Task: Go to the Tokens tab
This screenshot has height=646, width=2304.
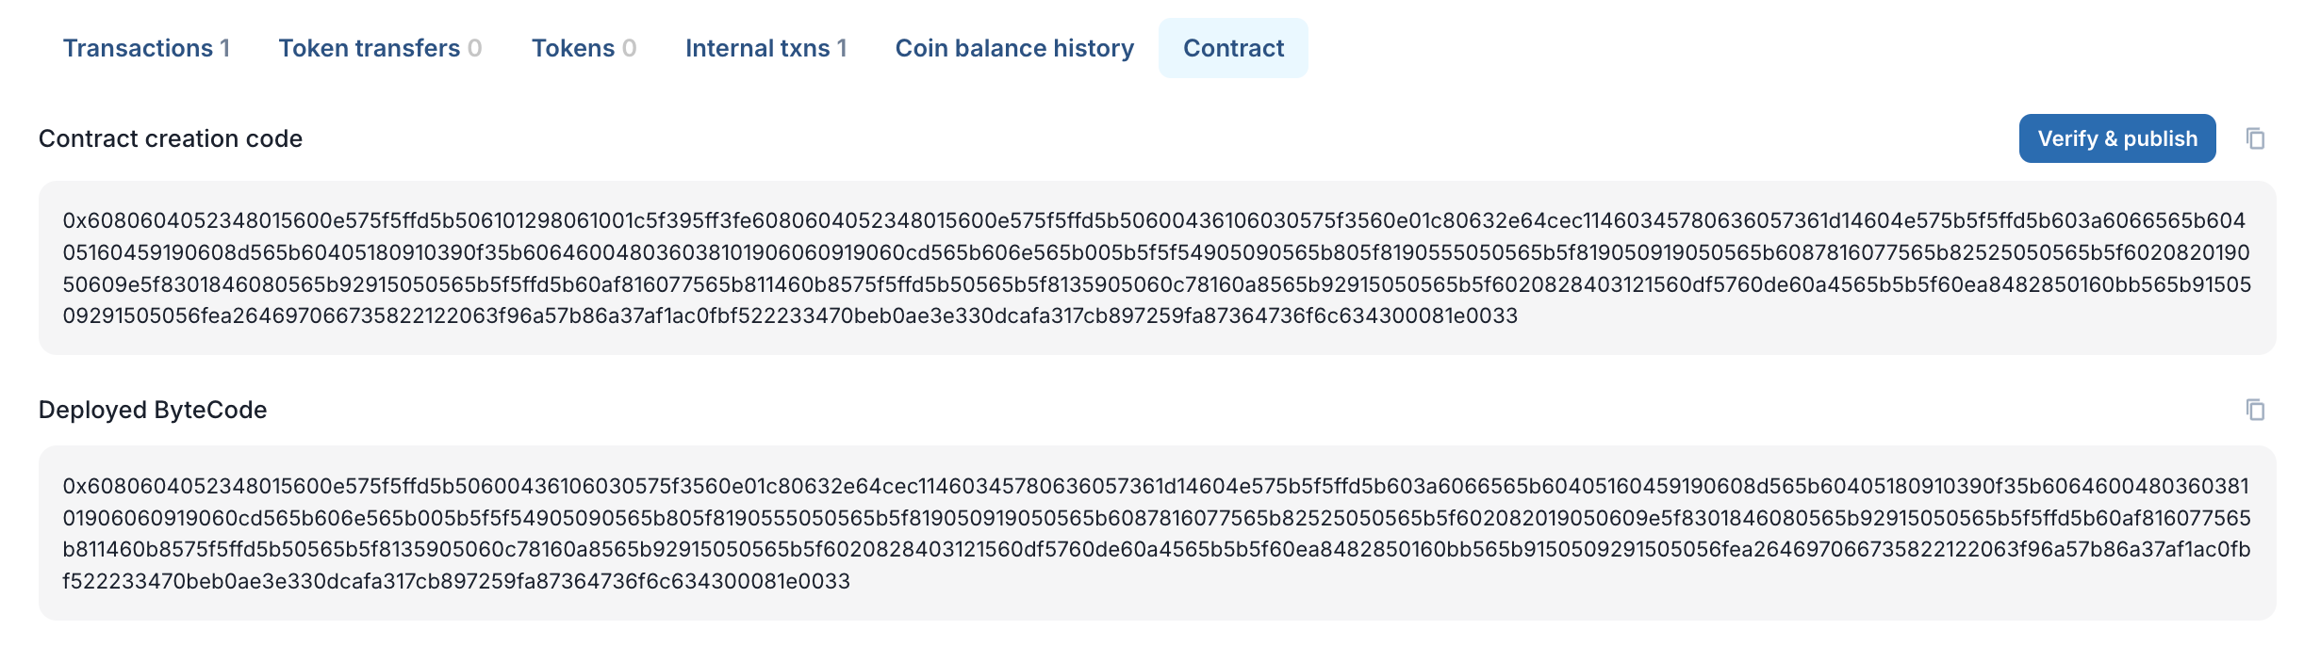Action: (x=583, y=48)
